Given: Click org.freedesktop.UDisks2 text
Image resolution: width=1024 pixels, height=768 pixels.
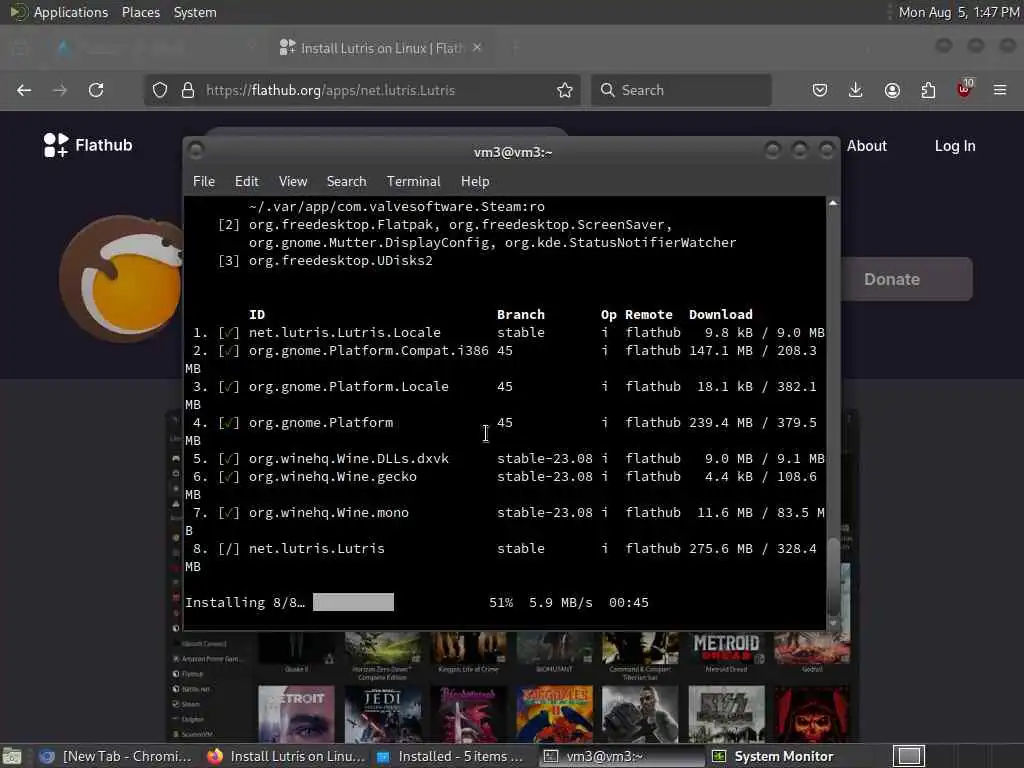Looking at the screenshot, I should (x=340, y=261).
